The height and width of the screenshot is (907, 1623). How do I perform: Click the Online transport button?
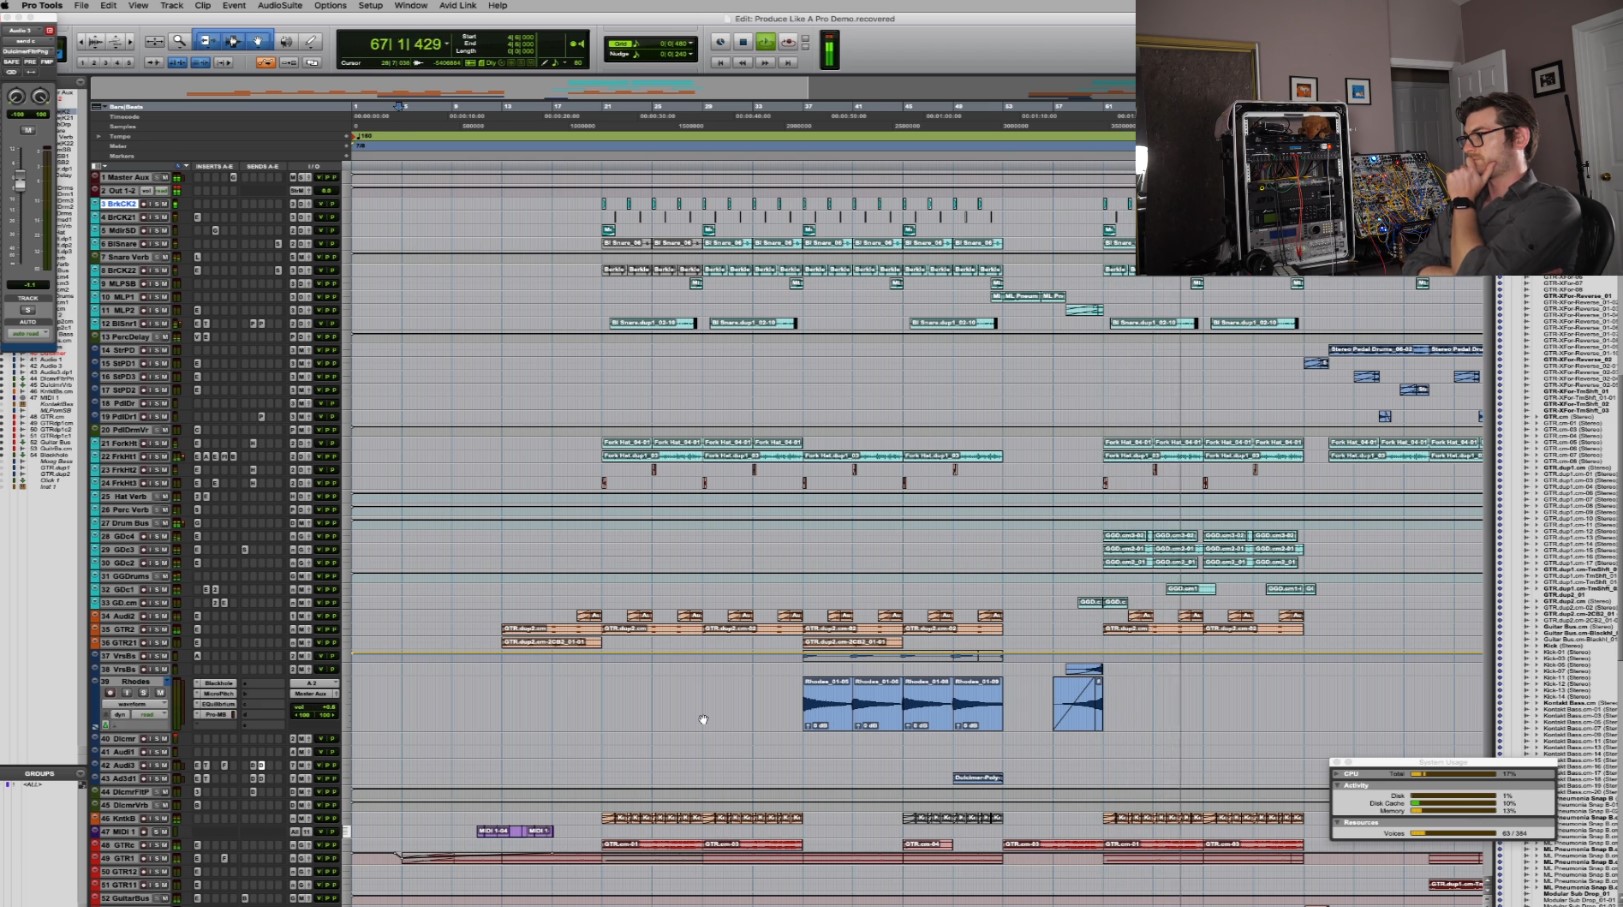point(719,42)
